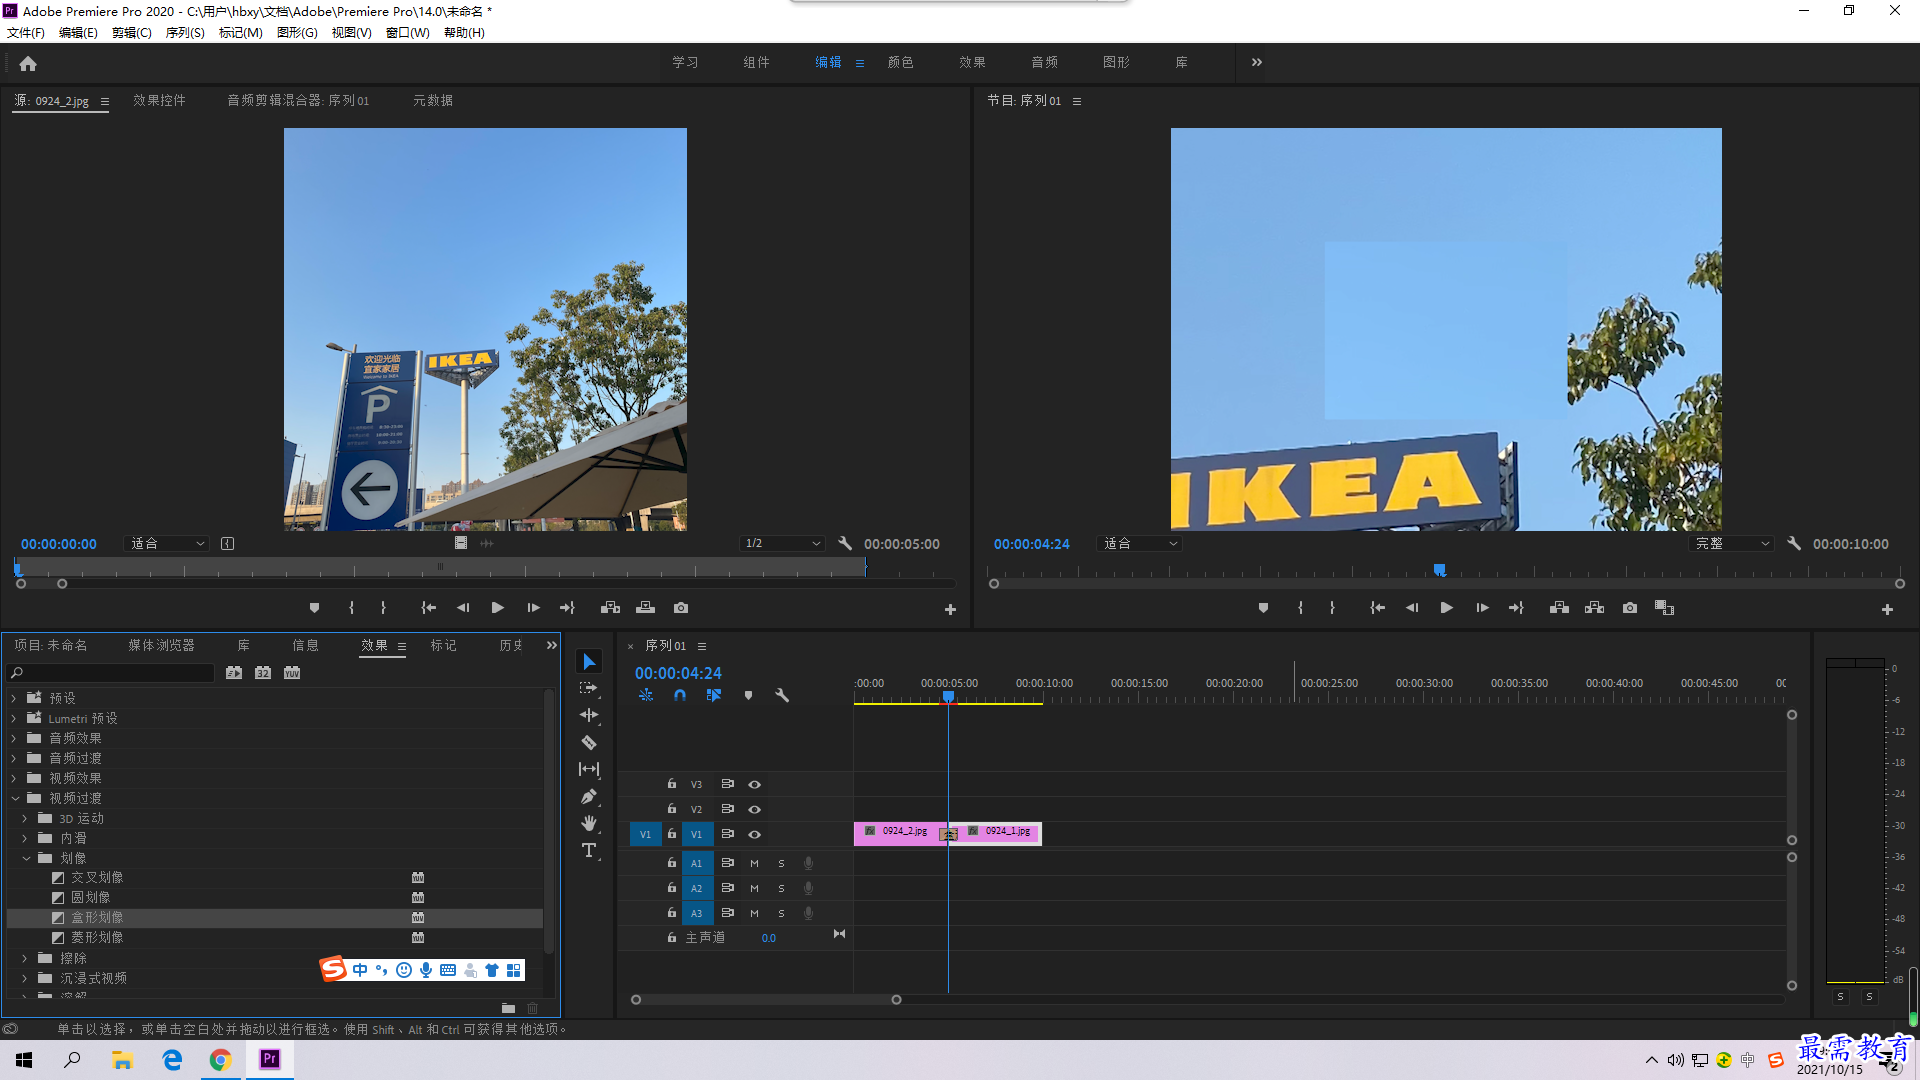This screenshot has height=1080, width=1920.
Task: Open Program monitor zoom 适合 dropdown
Action: click(x=1140, y=544)
